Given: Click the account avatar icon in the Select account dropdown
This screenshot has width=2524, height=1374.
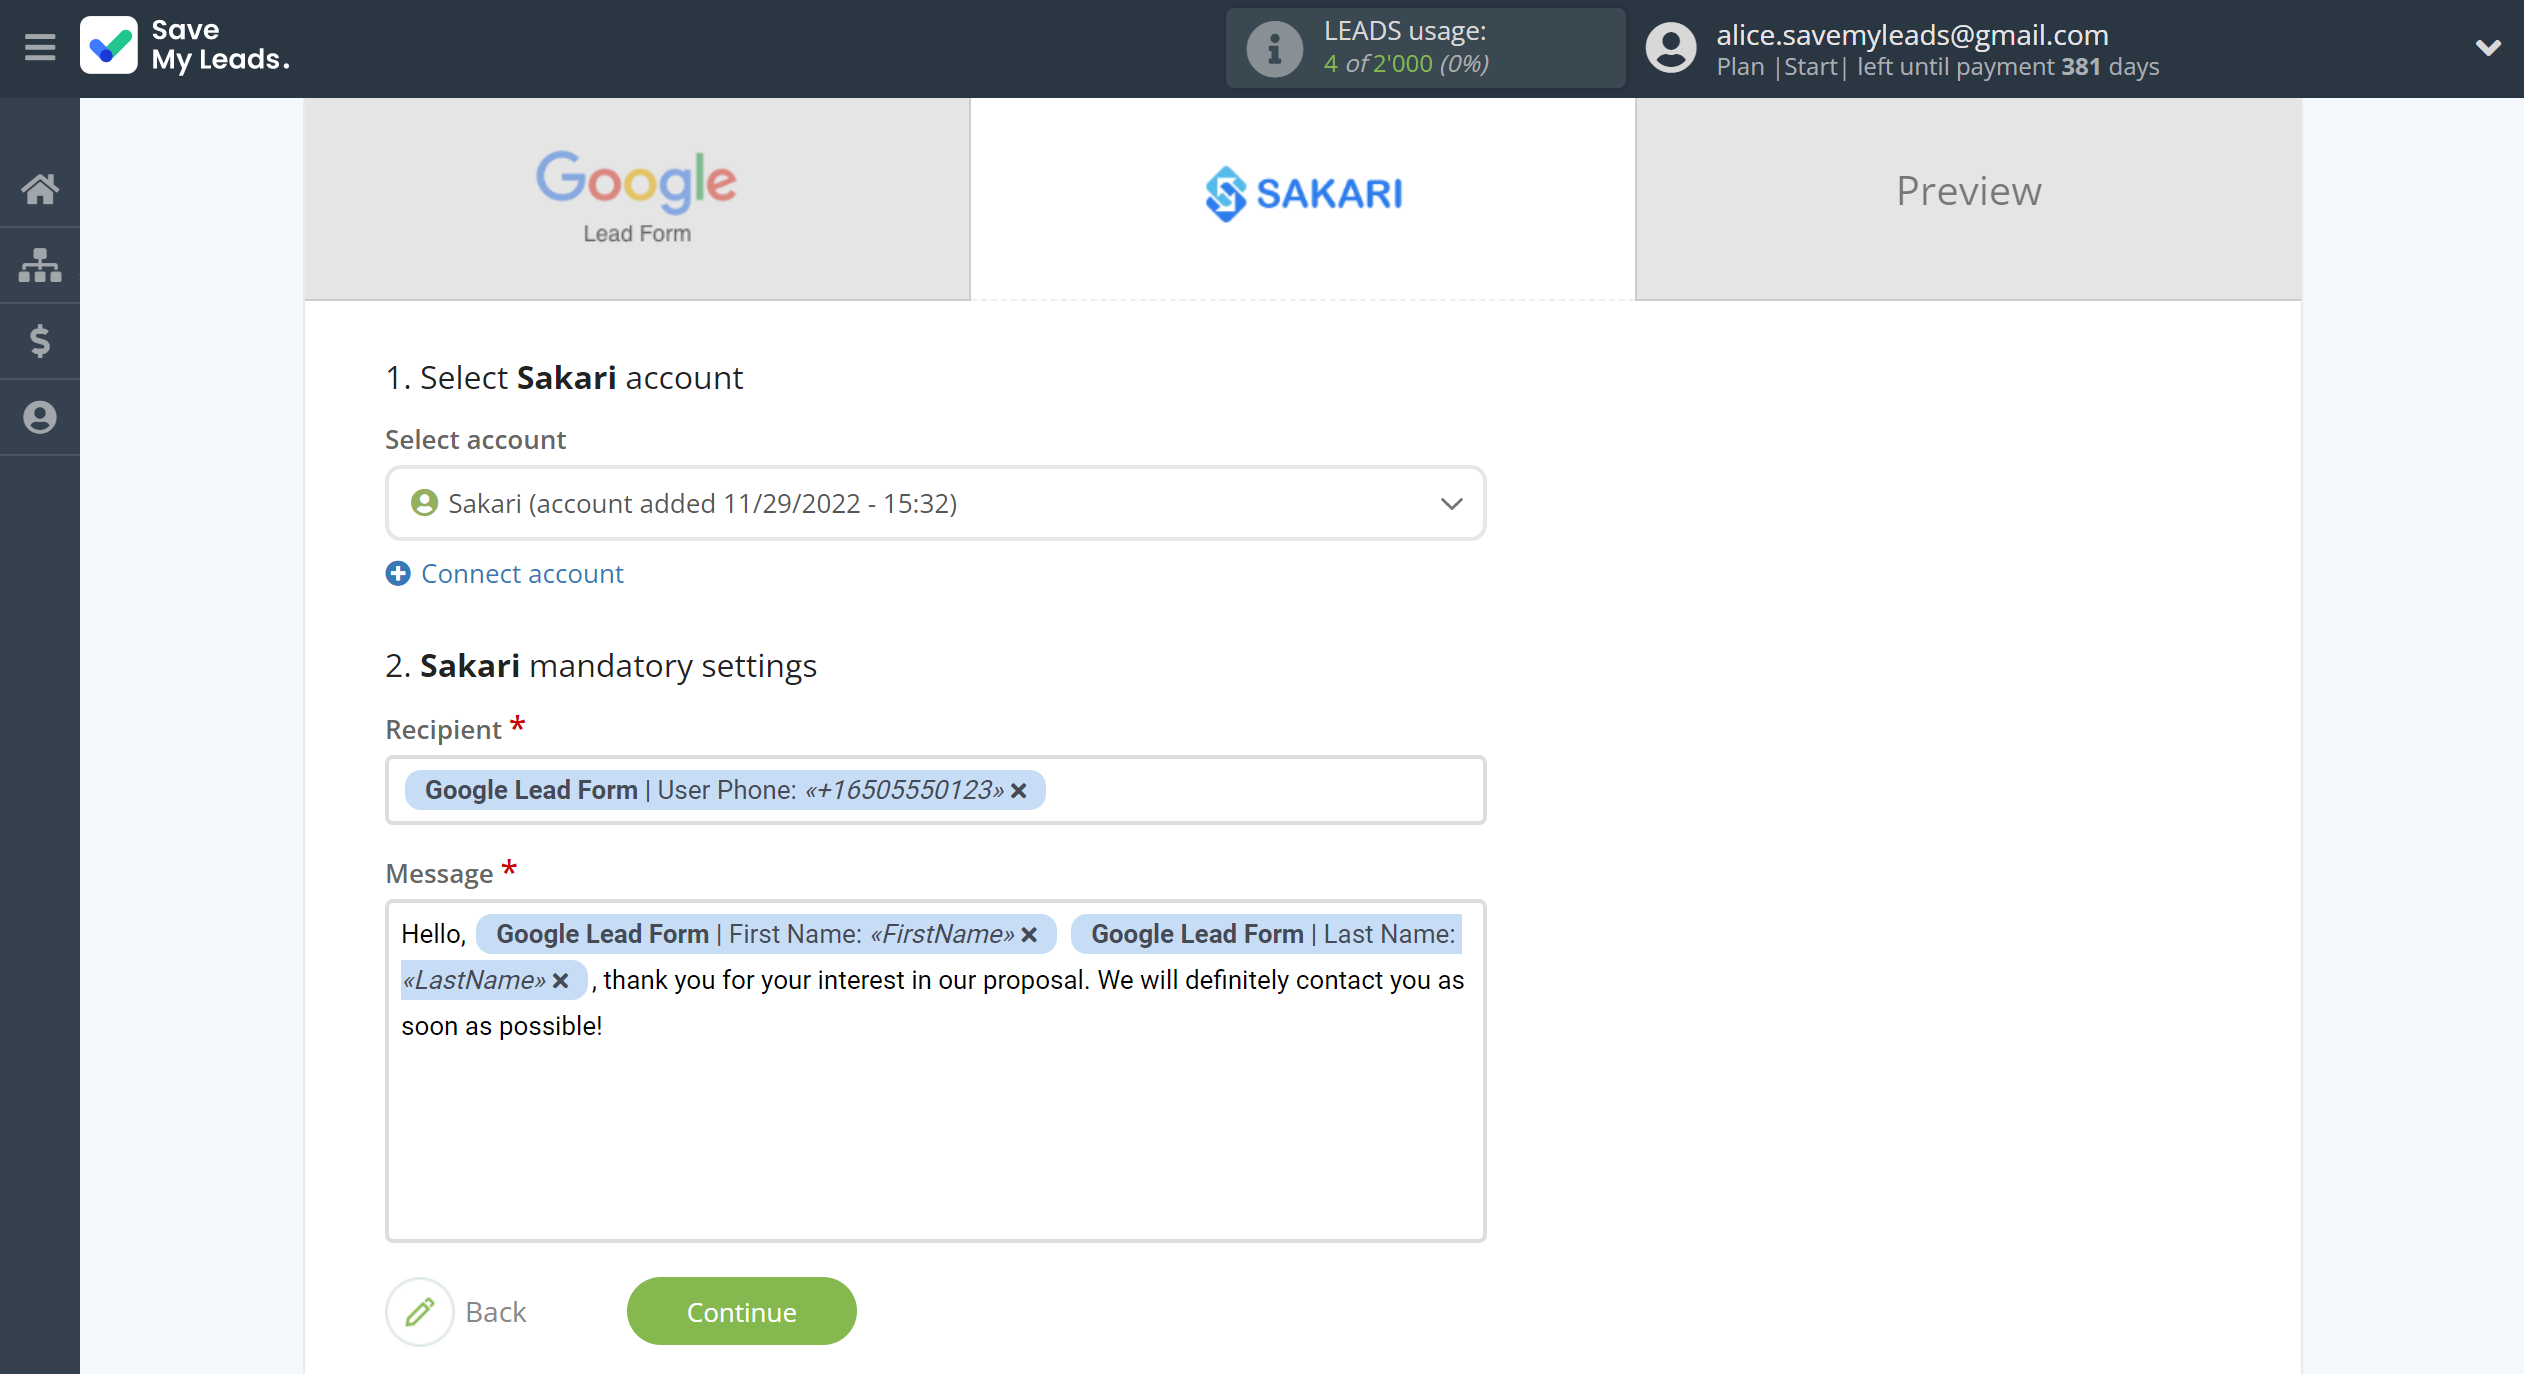Looking at the screenshot, I should coord(424,503).
